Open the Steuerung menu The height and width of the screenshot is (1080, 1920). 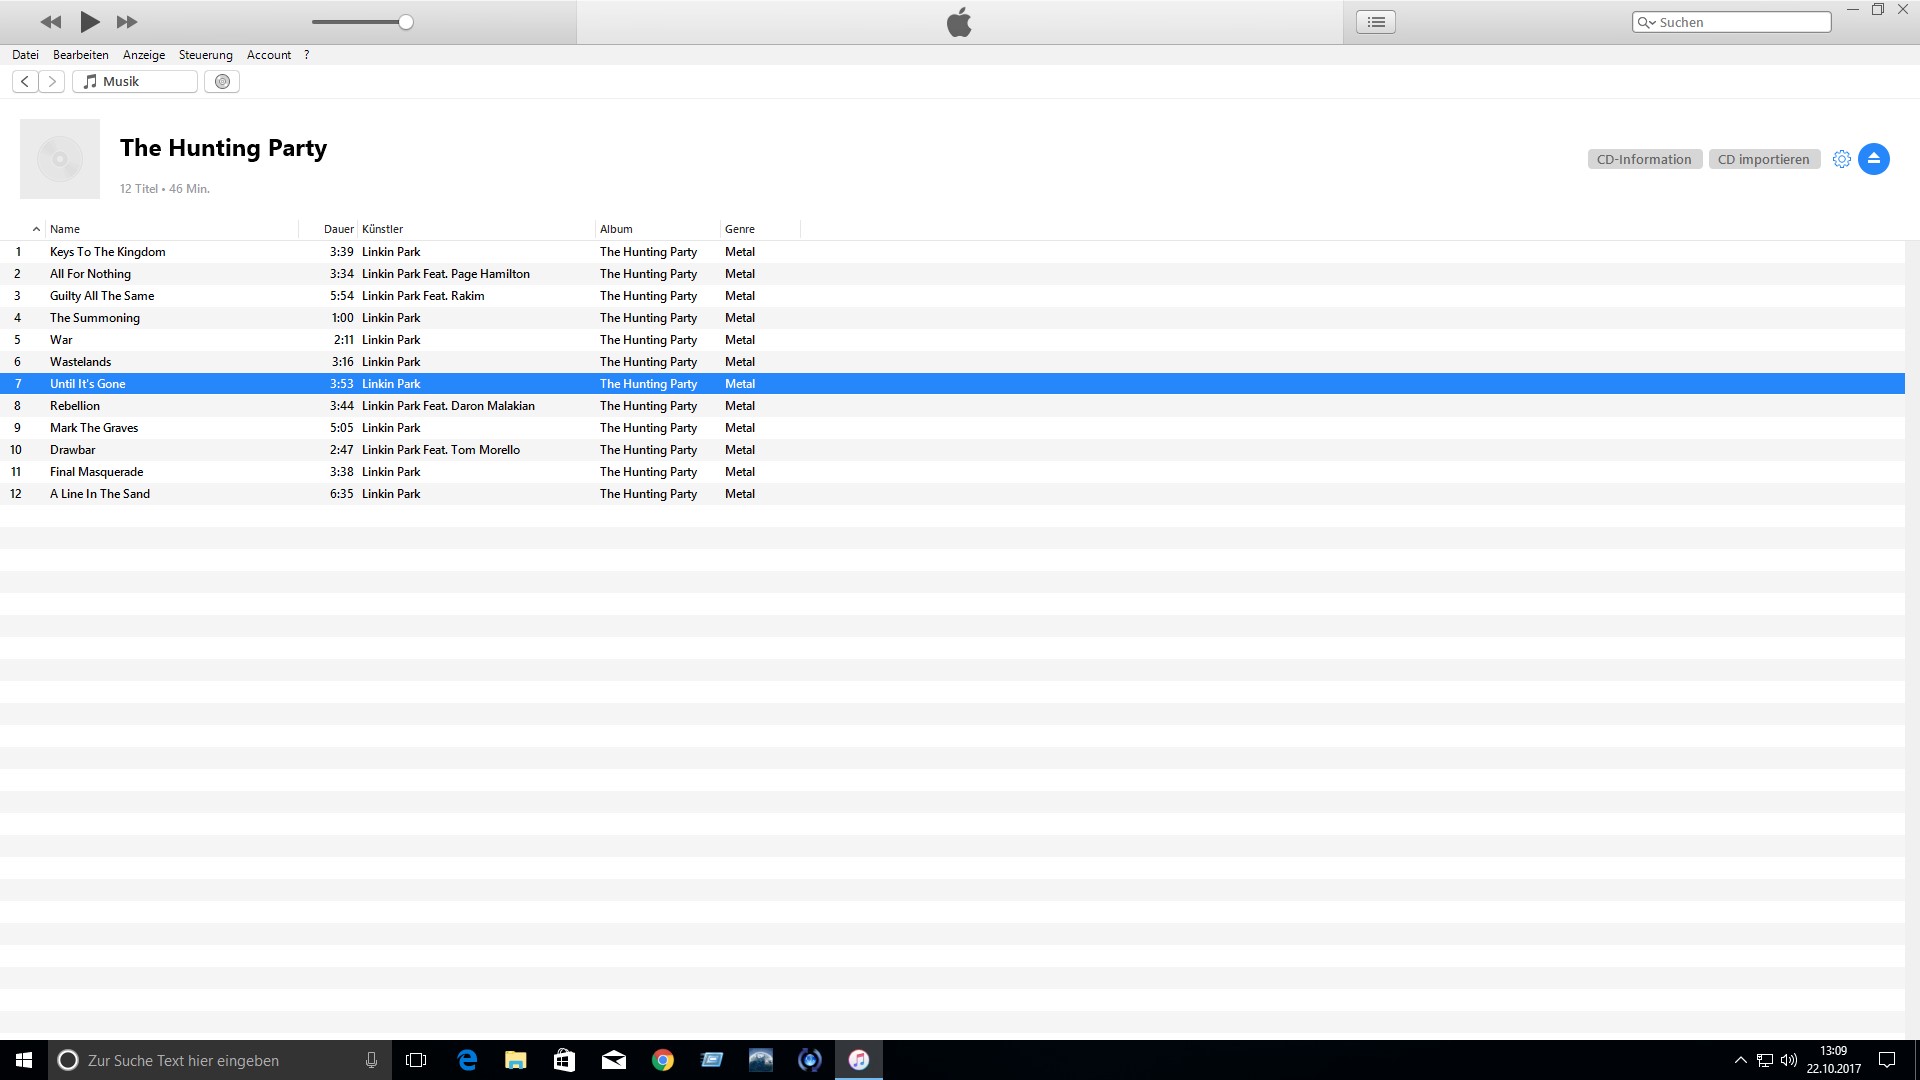pos(205,55)
